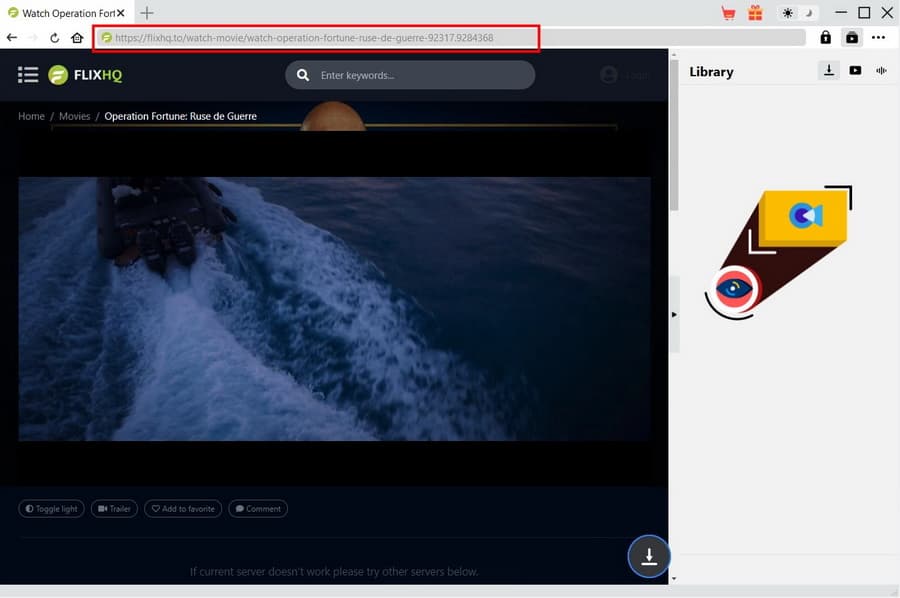Open a new browser tab with plus button

pyautogui.click(x=146, y=13)
